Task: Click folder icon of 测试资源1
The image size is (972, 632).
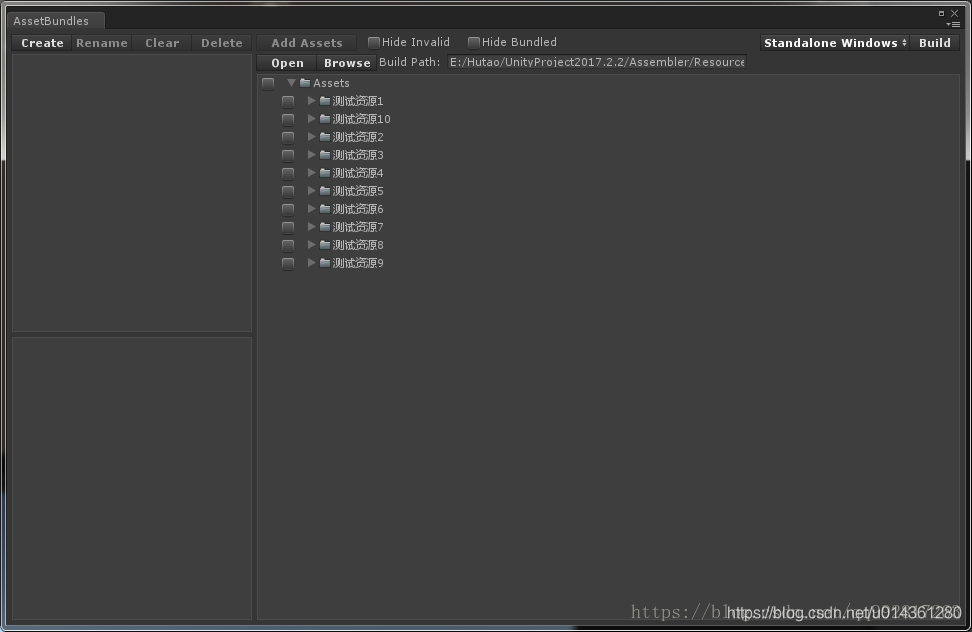Action: coord(325,100)
